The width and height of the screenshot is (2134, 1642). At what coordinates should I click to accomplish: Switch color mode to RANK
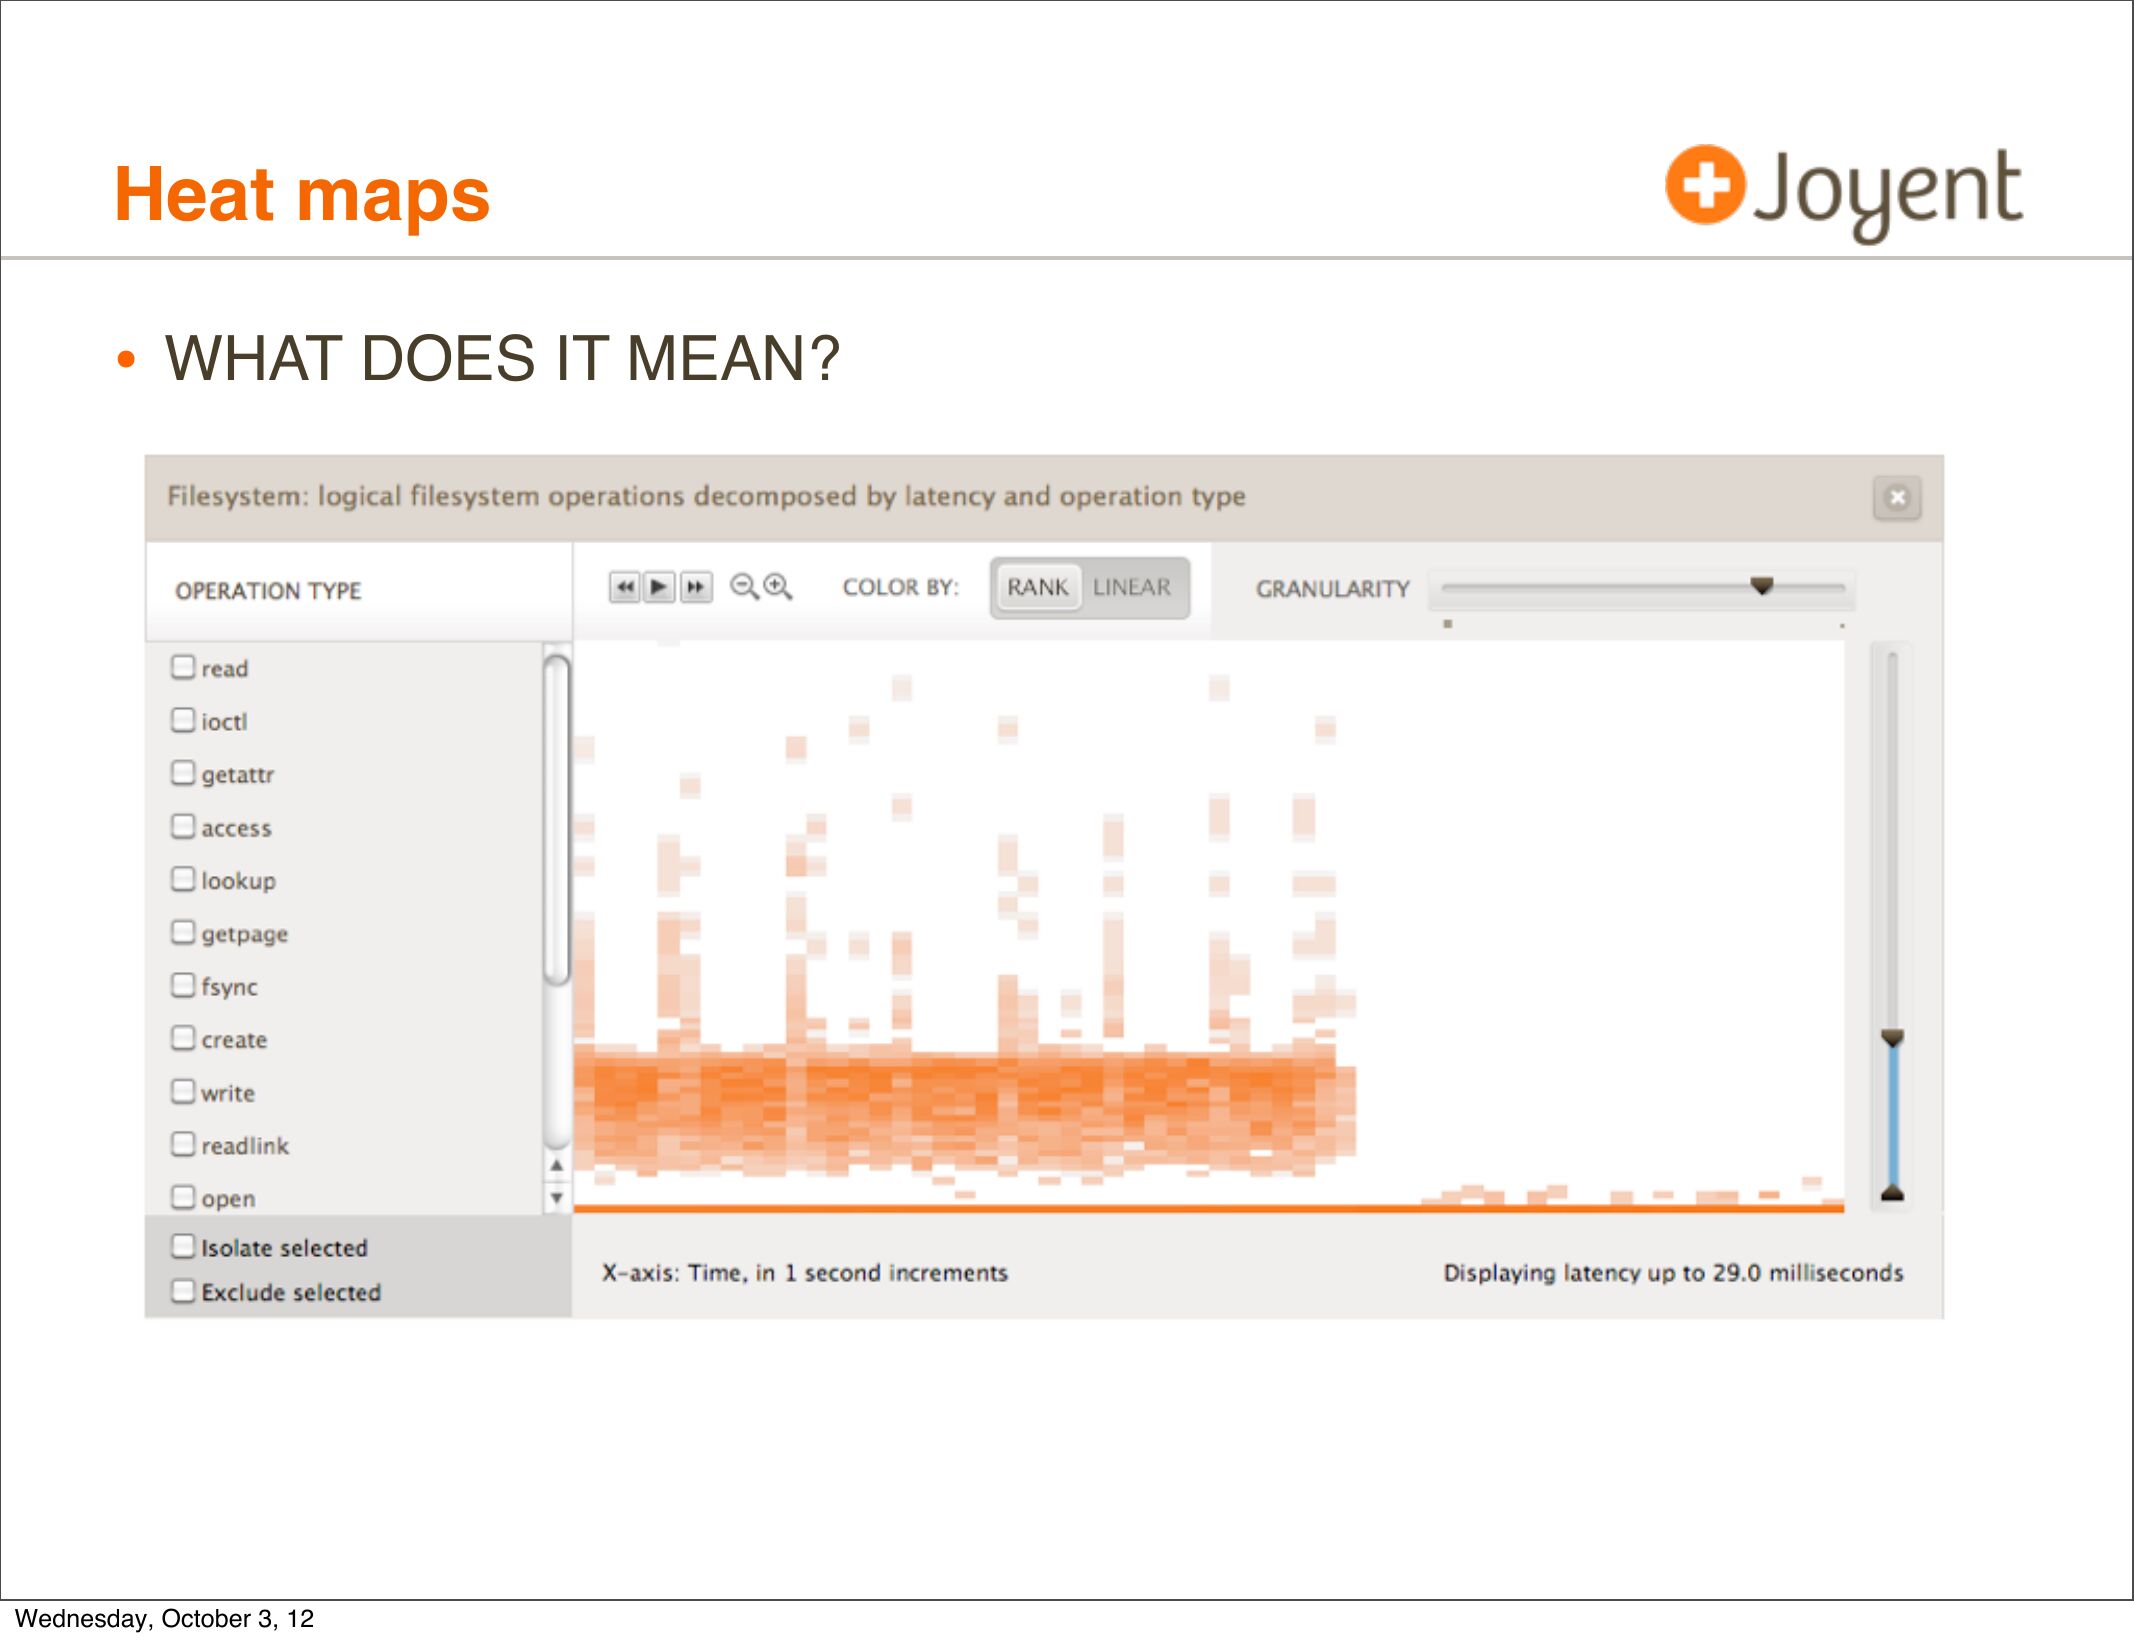point(1037,587)
